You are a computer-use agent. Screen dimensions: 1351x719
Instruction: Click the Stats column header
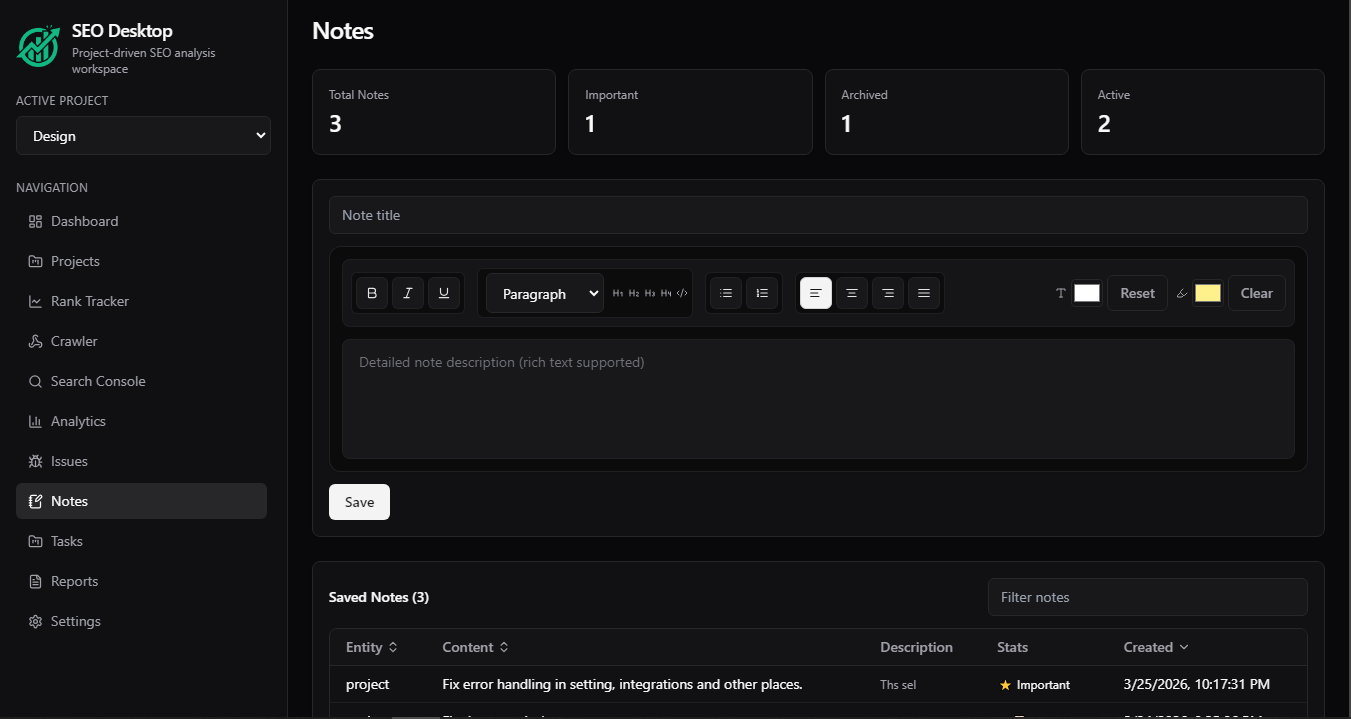click(x=1012, y=647)
